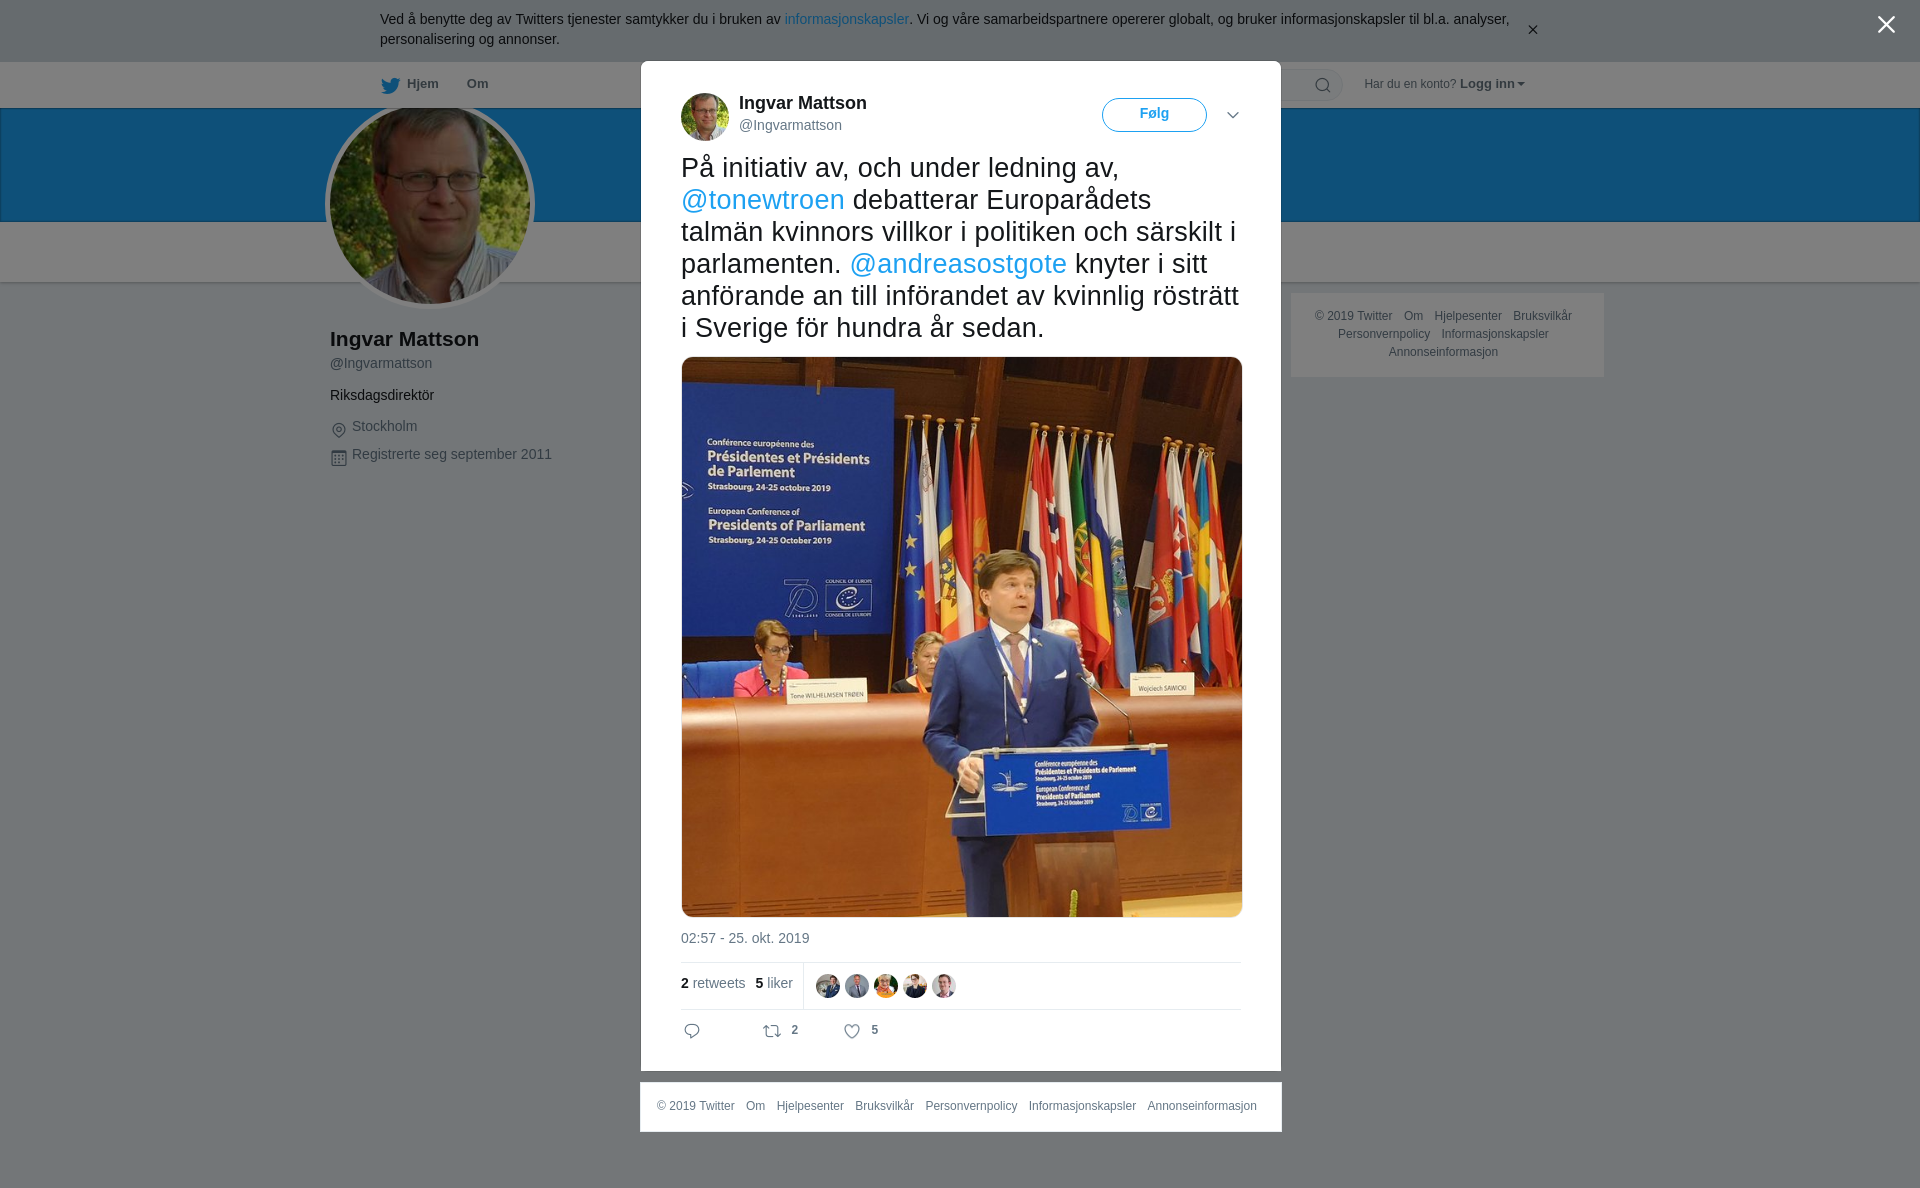Click the Følg button

pos(1154,115)
